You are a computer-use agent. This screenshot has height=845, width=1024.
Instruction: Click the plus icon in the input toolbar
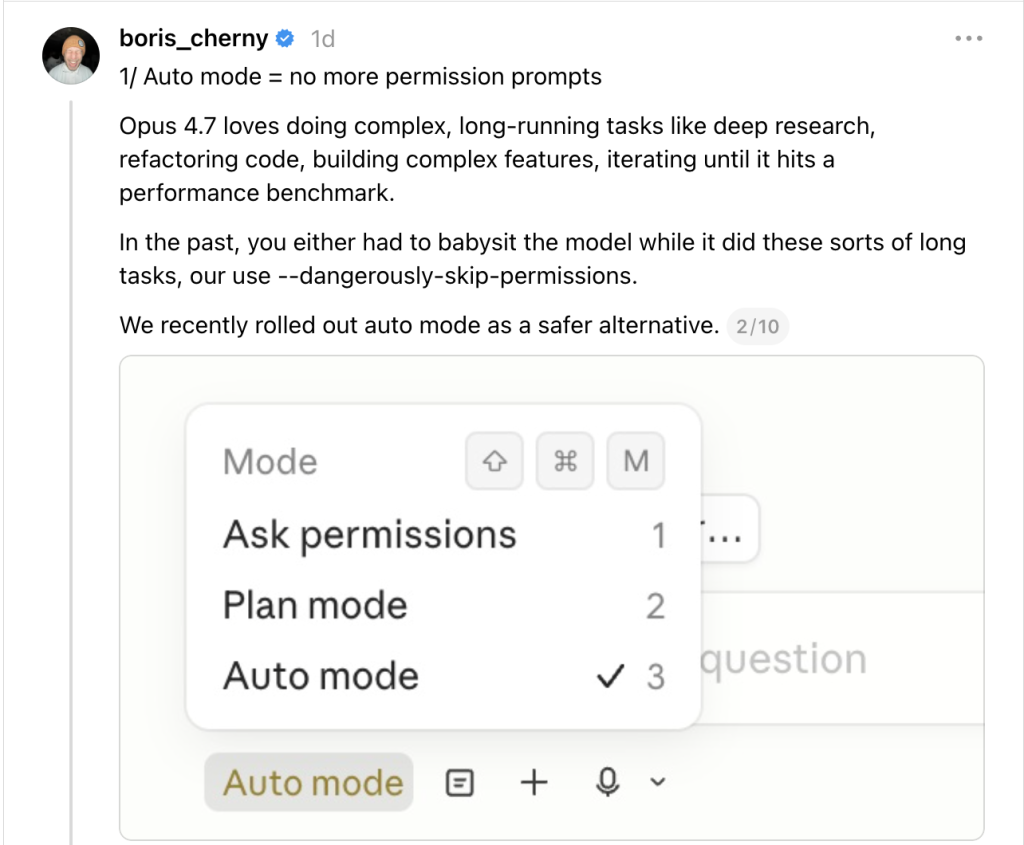[x=535, y=782]
